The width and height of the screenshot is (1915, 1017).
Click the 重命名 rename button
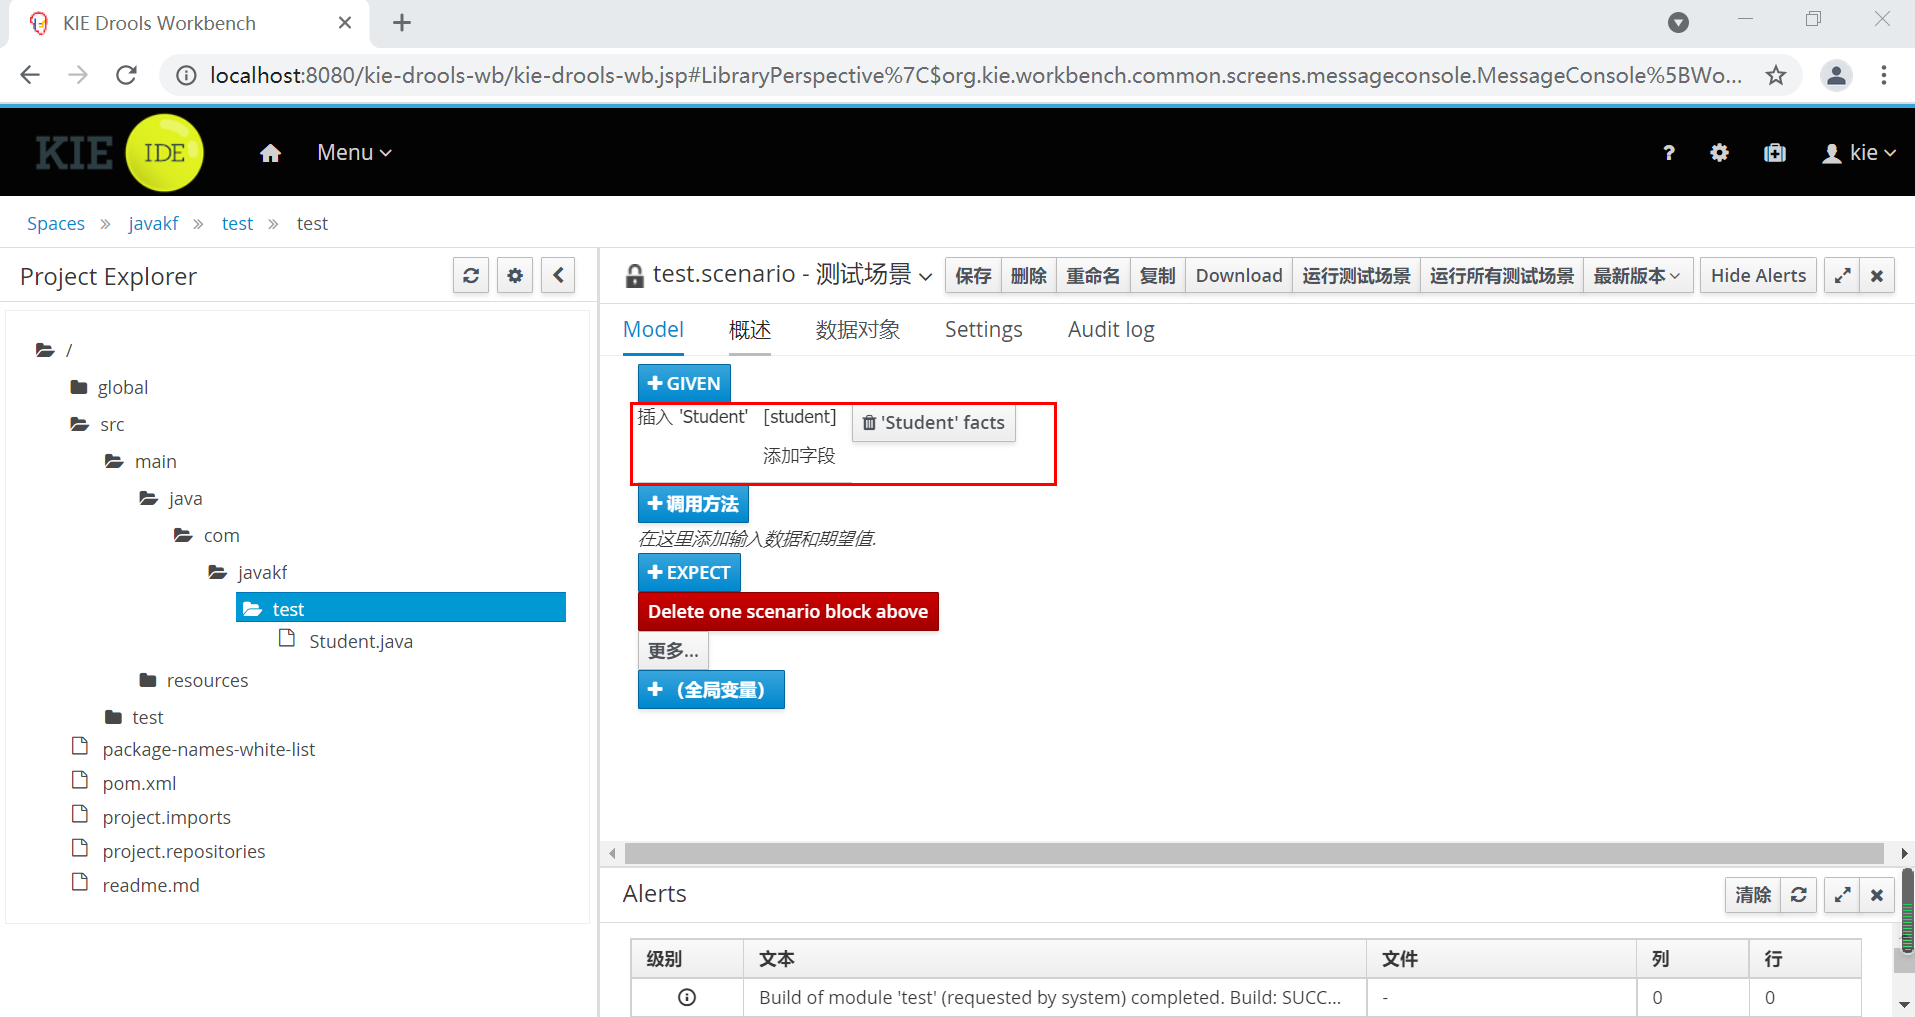point(1093,276)
